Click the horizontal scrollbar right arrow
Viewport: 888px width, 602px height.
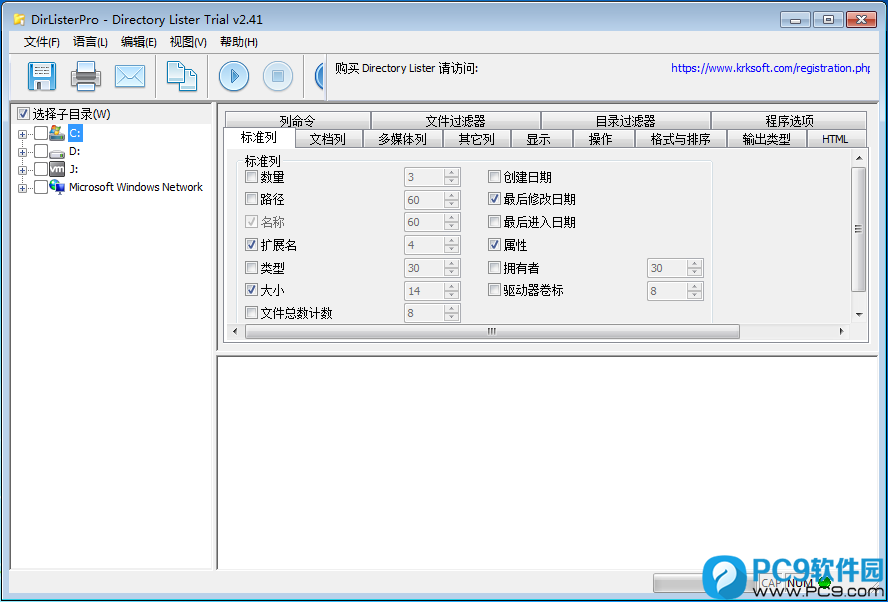(842, 331)
